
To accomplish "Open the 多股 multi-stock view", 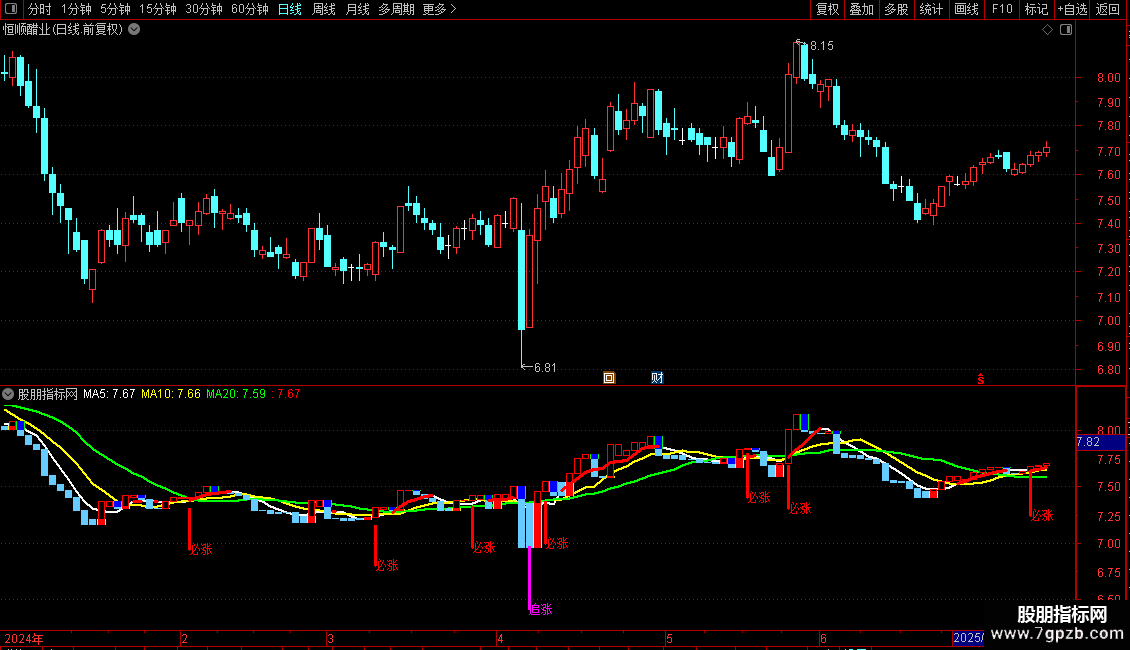I will [x=896, y=9].
